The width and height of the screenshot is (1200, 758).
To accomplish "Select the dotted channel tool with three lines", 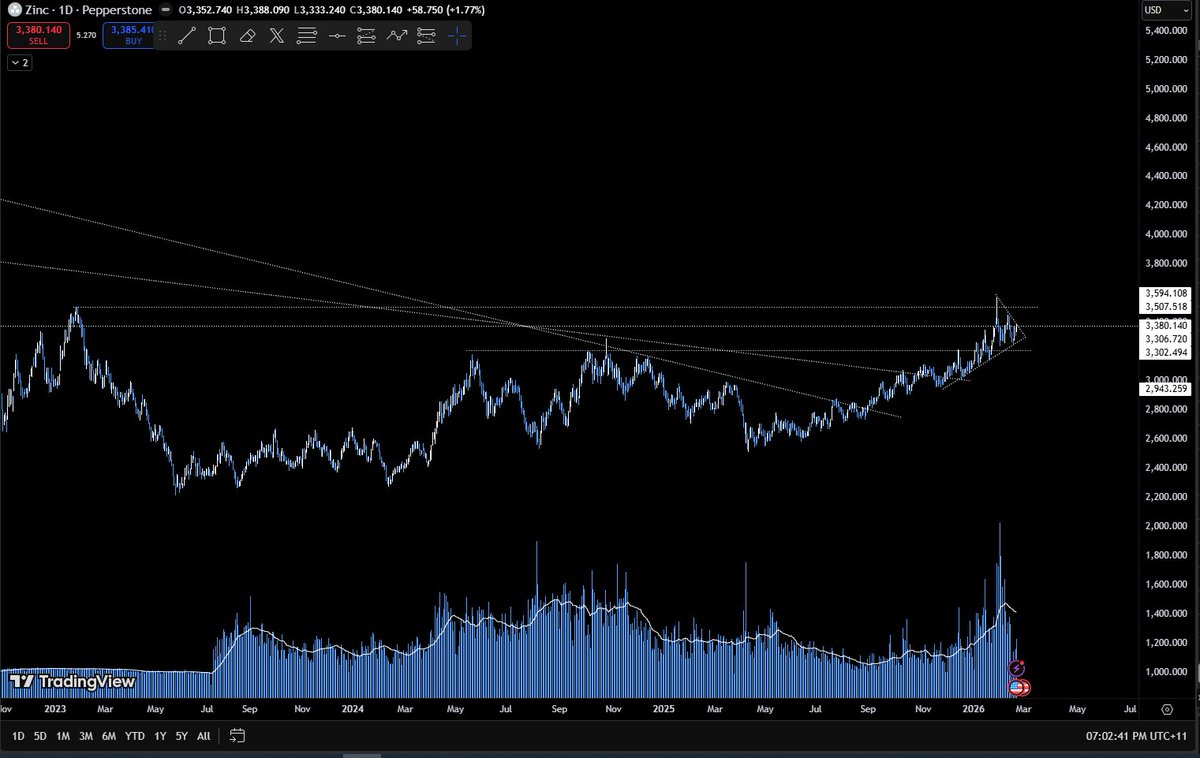I will point(367,36).
